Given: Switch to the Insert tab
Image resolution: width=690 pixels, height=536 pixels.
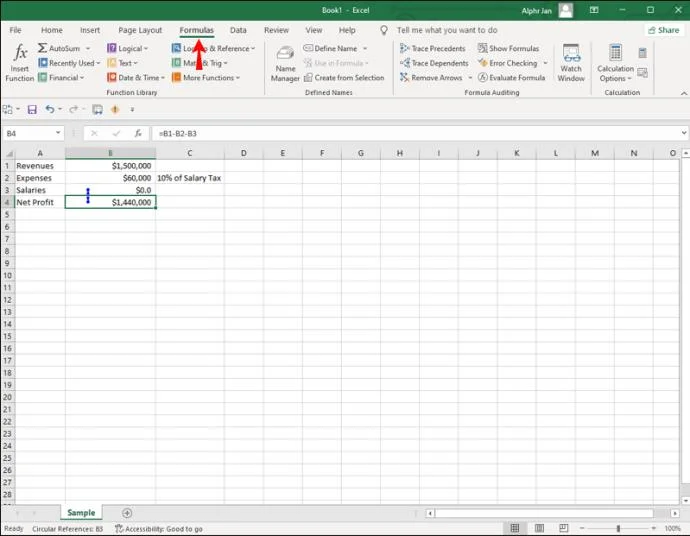Looking at the screenshot, I should 90,30.
